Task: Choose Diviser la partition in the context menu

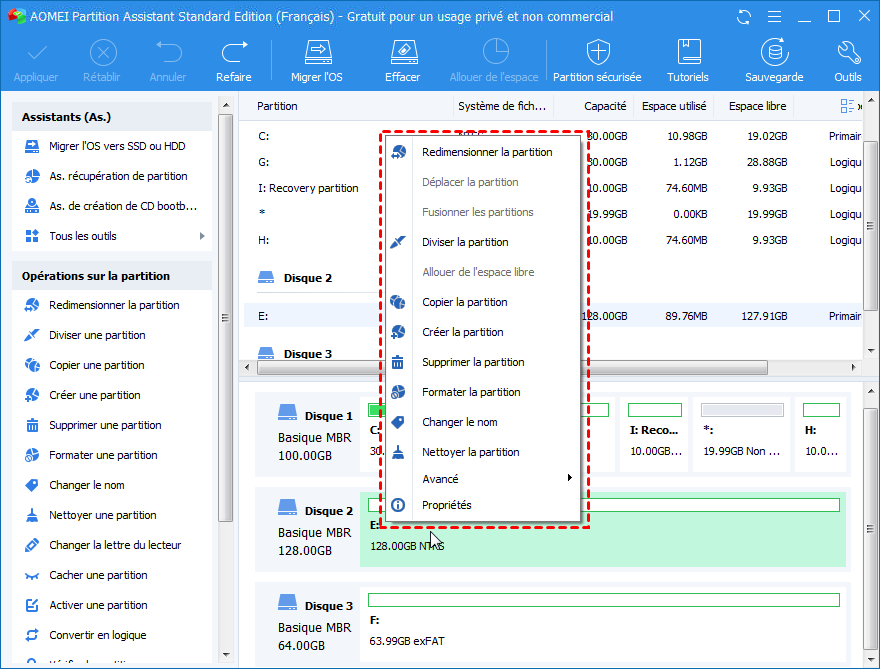Action: [x=465, y=242]
